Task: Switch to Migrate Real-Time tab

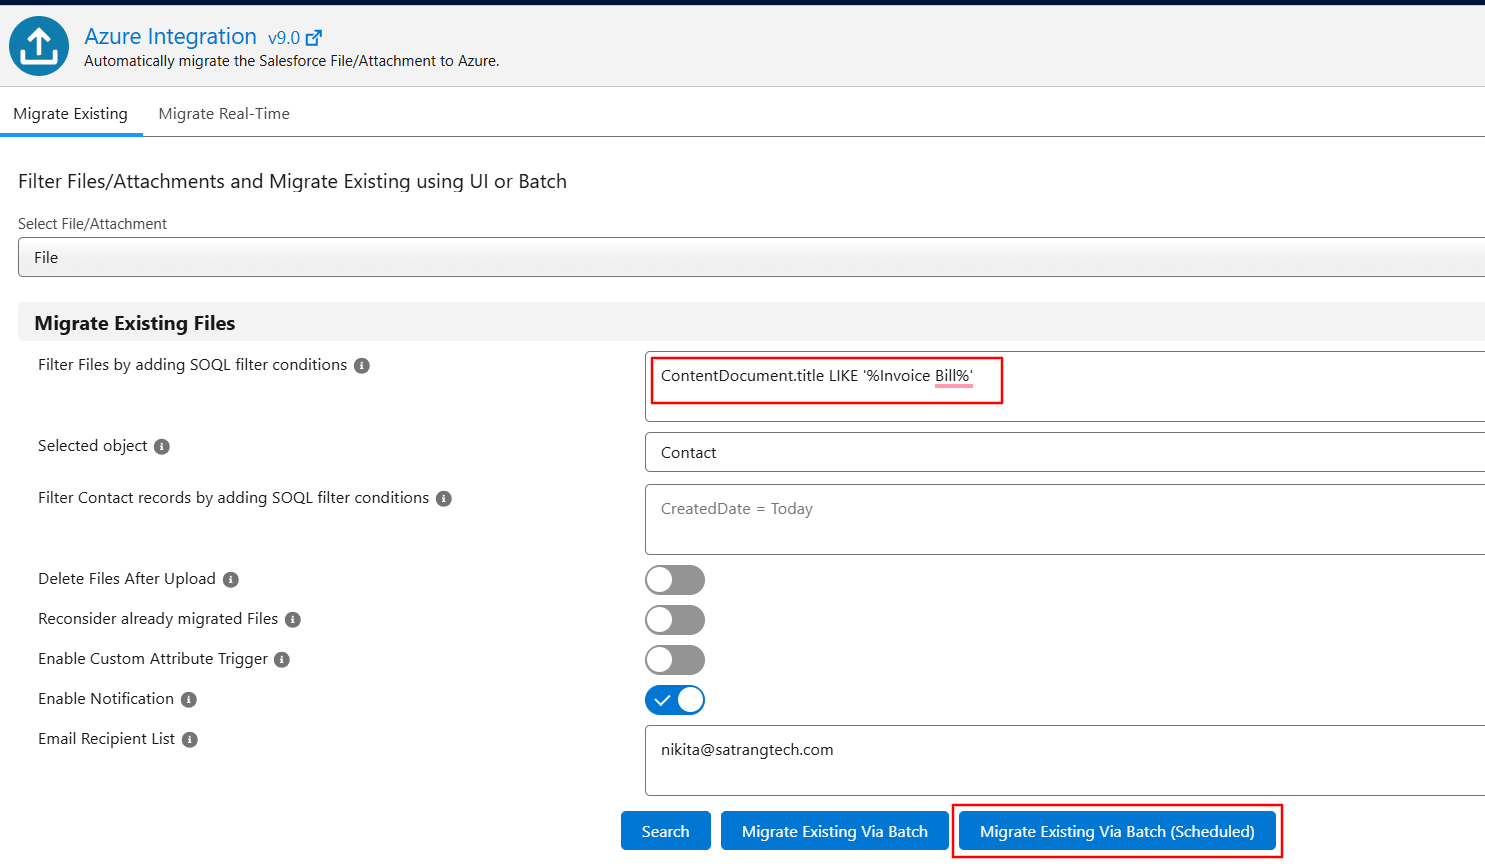Action: pos(224,114)
